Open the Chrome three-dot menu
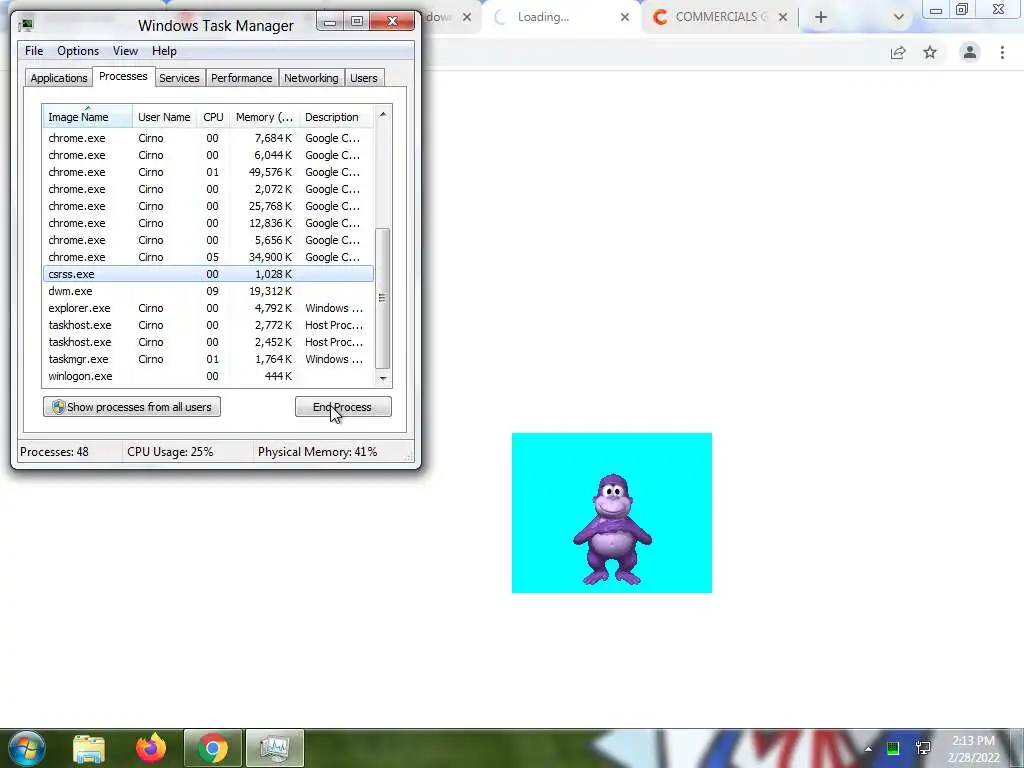The image size is (1024, 768). click(1002, 52)
